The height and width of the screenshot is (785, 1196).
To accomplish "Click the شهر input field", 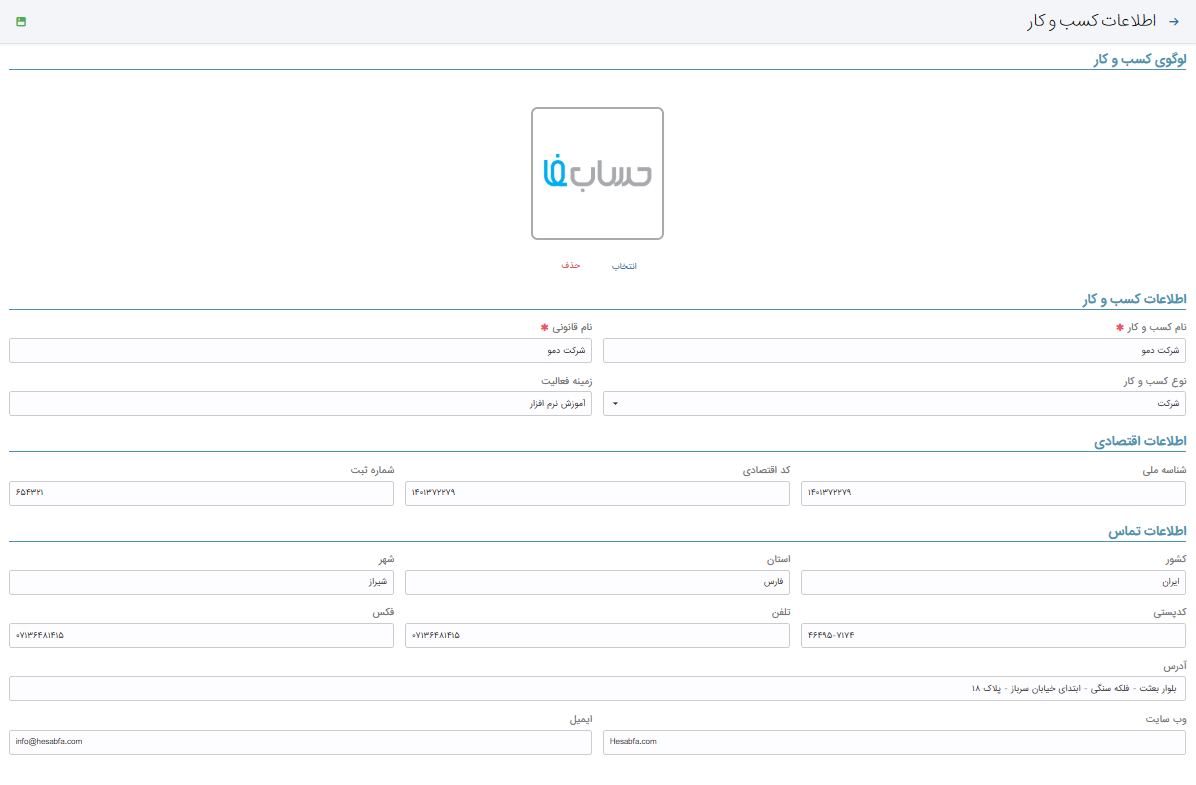I will click(201, 582).
